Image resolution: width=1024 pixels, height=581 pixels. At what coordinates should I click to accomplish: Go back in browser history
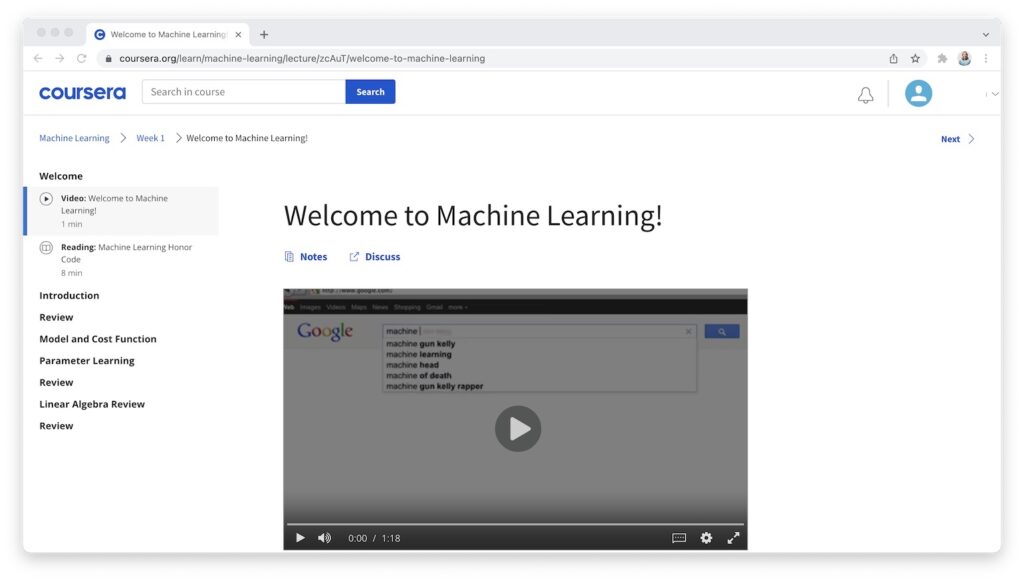(x=38, y=58)
